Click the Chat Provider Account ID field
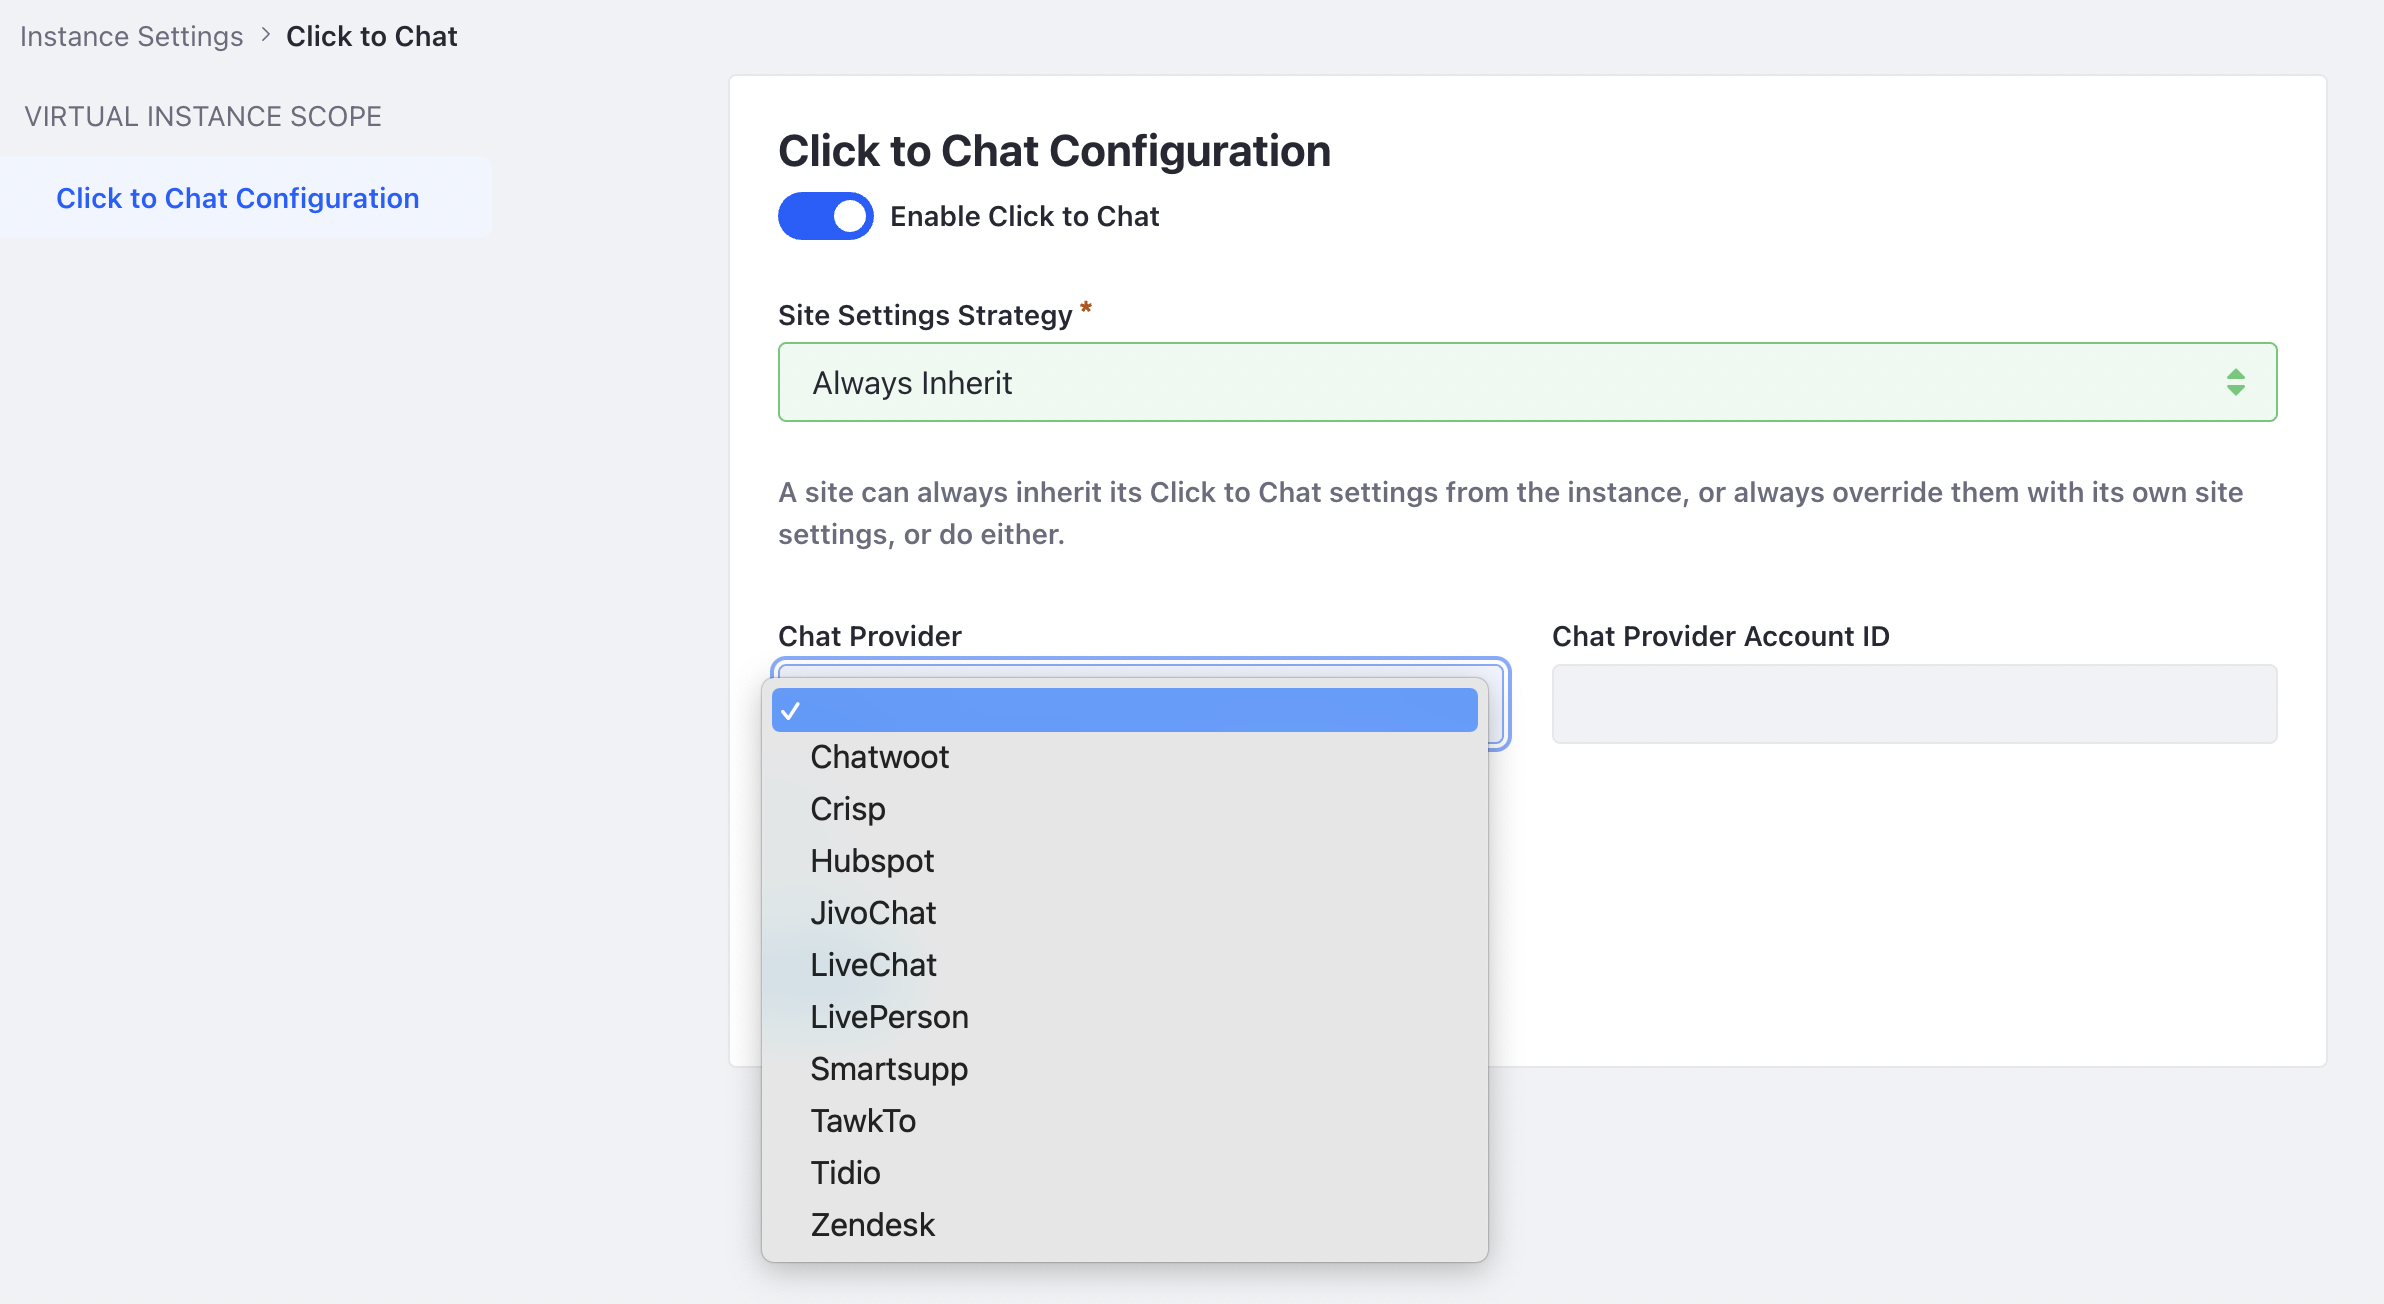This screenshot has height=1304, width=2384. coord(1914,704)
